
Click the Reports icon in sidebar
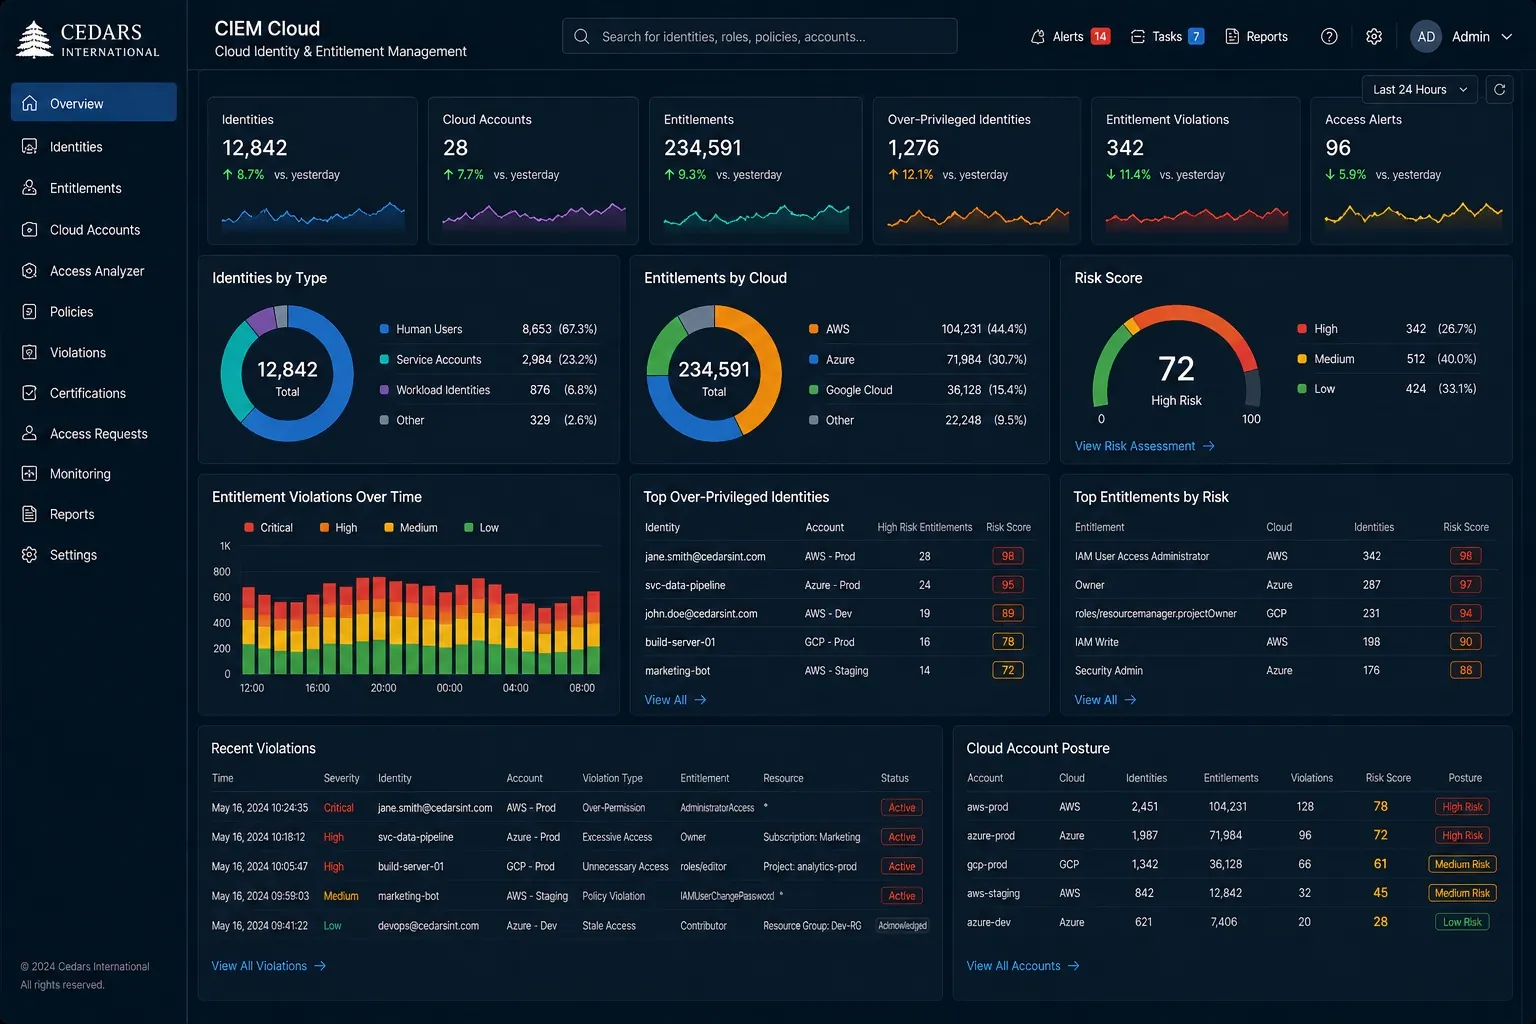click(30, 514)
